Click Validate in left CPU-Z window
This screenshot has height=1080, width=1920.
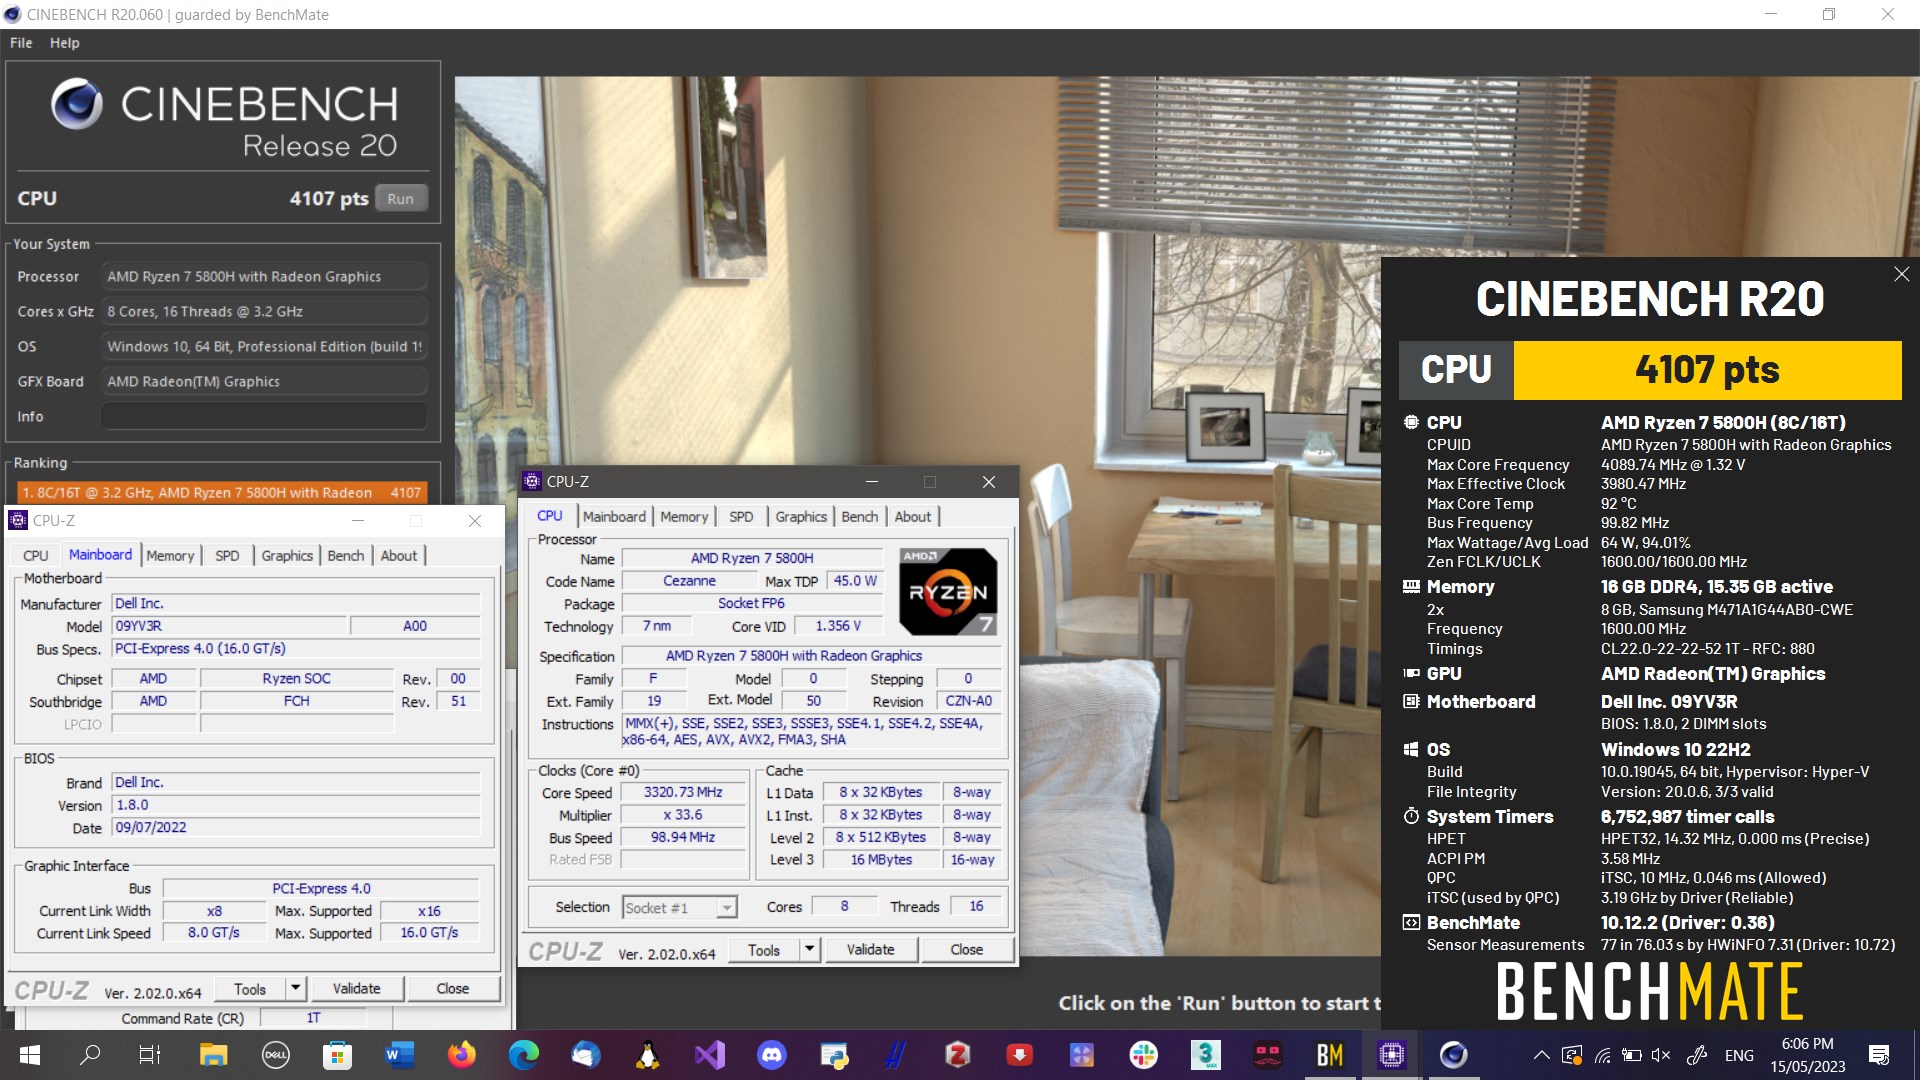(356, 989)
